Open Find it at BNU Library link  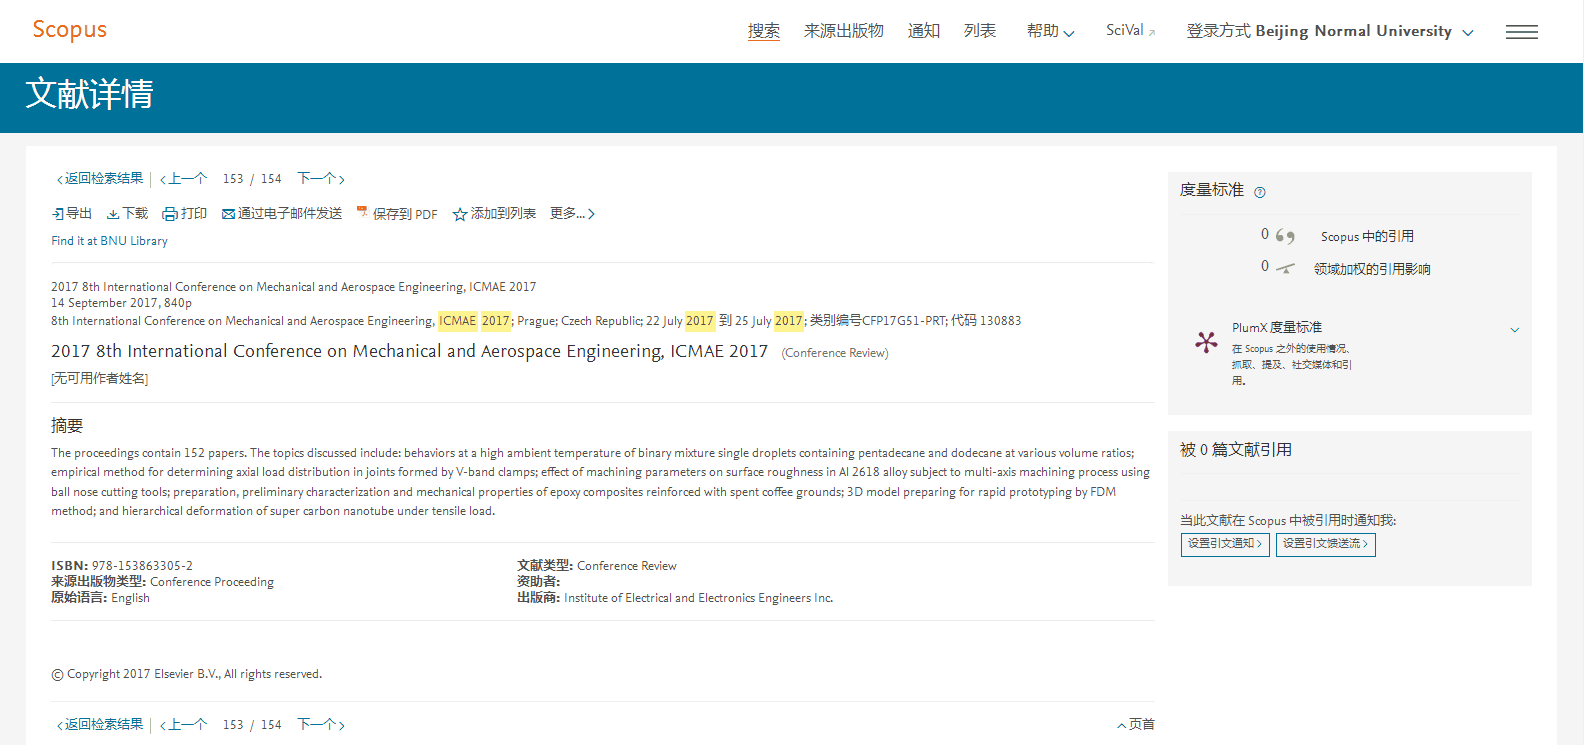point(110,241)
